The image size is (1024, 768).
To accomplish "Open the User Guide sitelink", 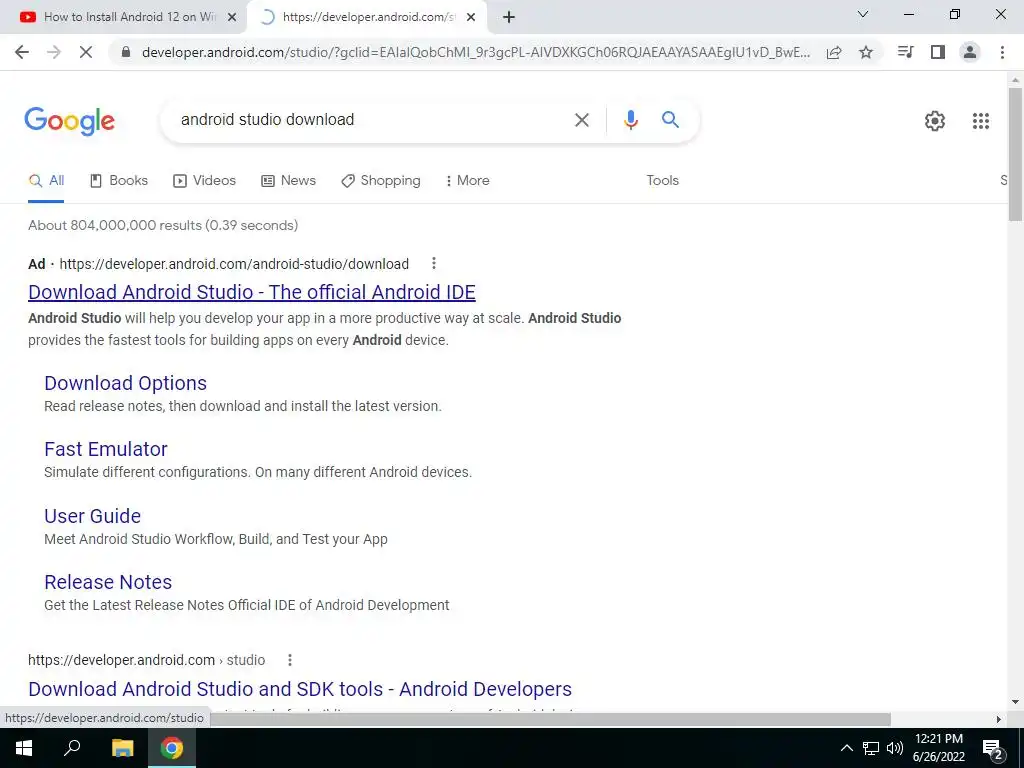I will pos(93,516).
